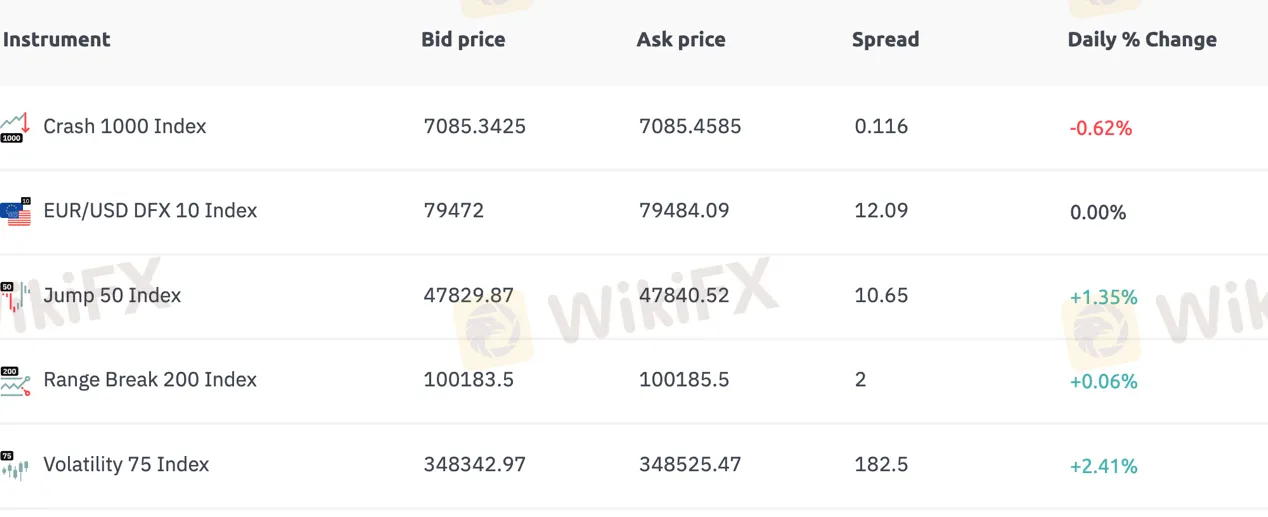Click the -0.62% daily change value
1268x517 pixels.
(1101, 128)
